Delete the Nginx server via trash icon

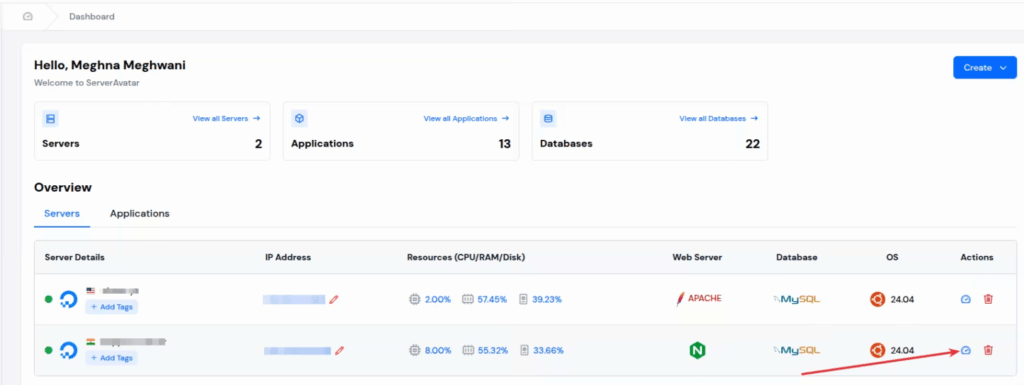click(x=988, y=350)
